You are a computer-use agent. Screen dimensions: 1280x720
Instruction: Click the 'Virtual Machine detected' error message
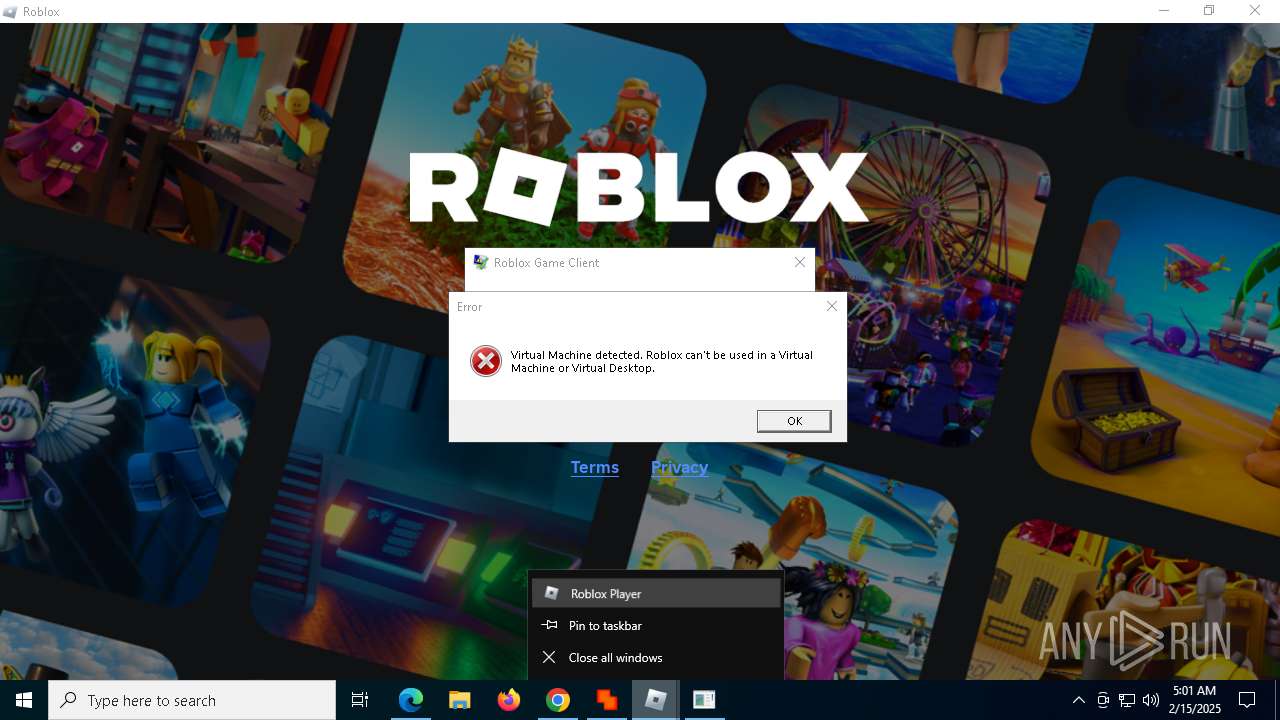click(661, 361)
